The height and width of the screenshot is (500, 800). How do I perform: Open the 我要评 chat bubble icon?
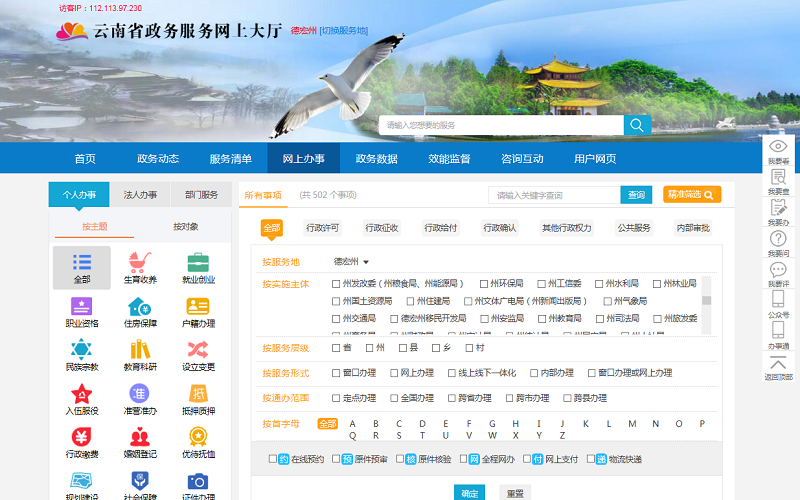[778, 270]
